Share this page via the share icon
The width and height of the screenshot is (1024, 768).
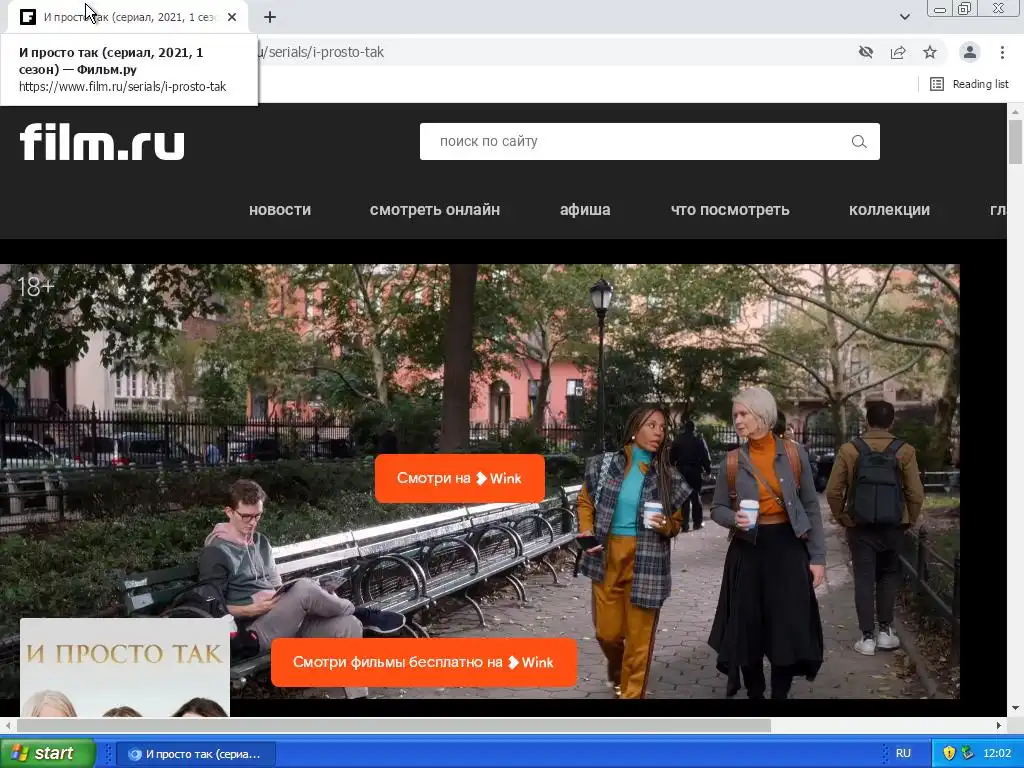coord(898,52)
